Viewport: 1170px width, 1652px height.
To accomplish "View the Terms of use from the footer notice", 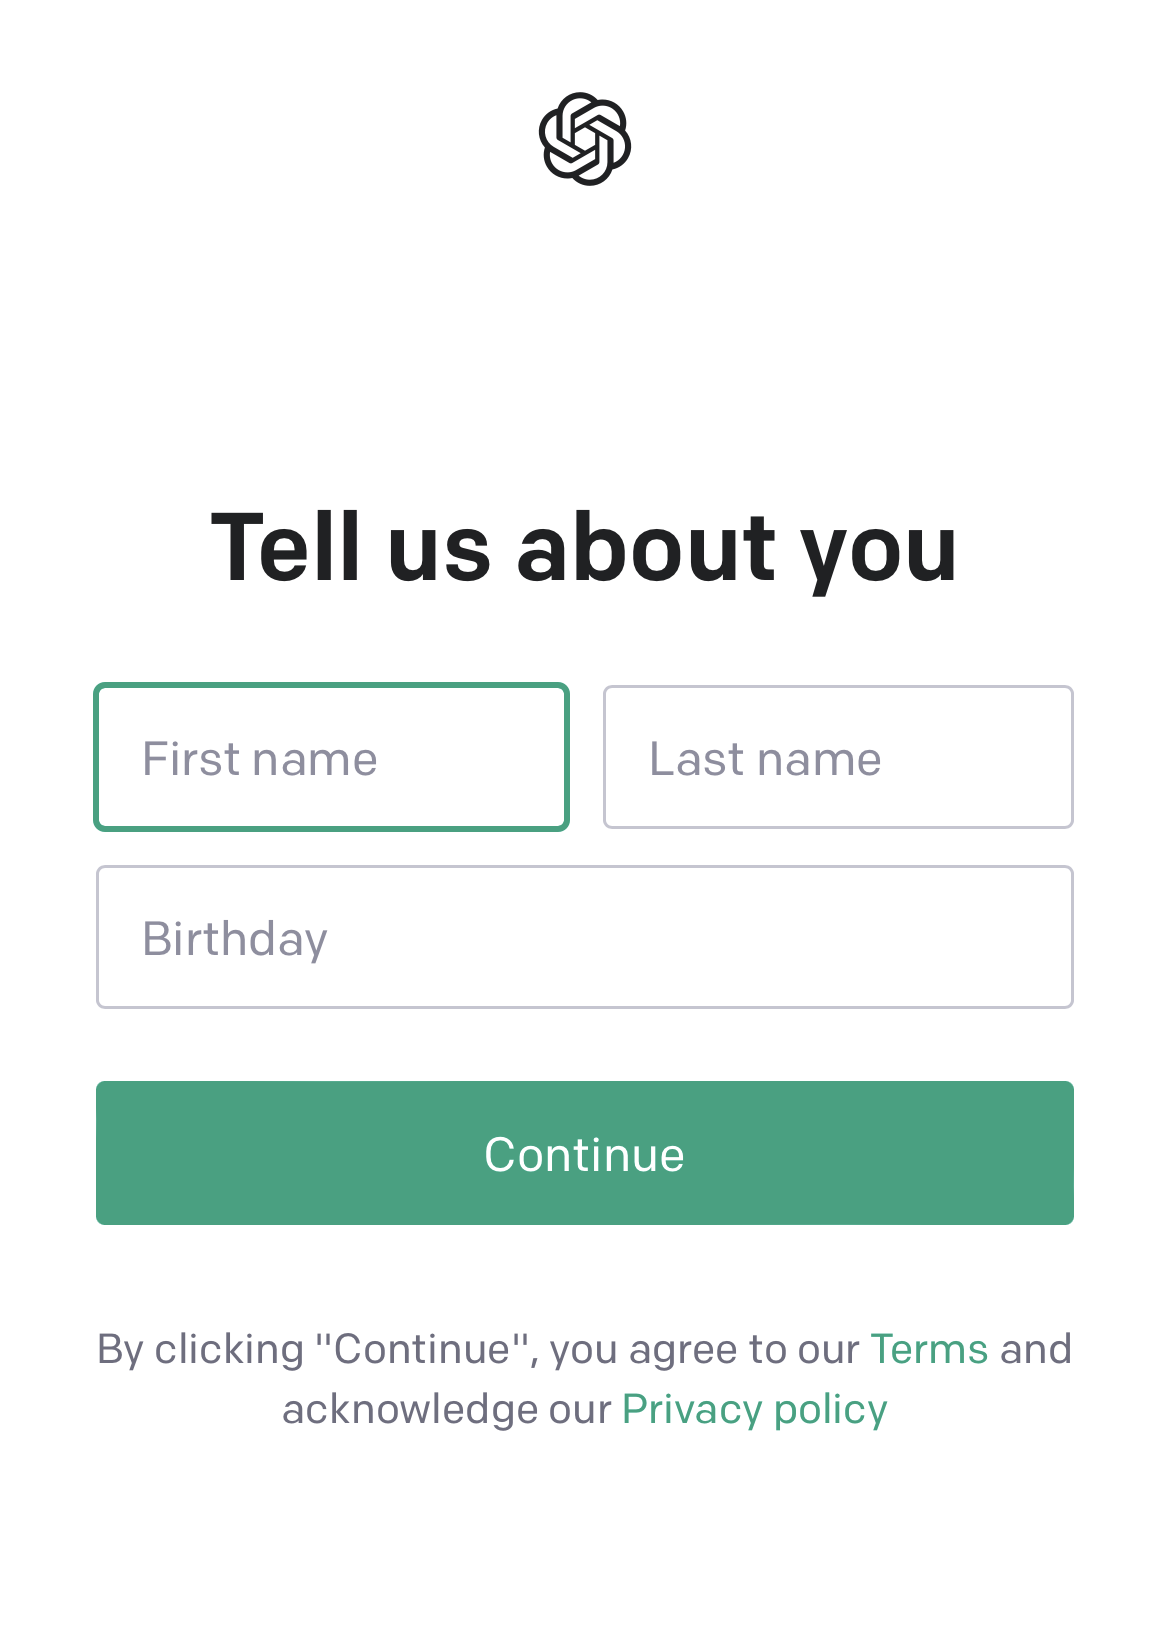I will coord(929,1349).
